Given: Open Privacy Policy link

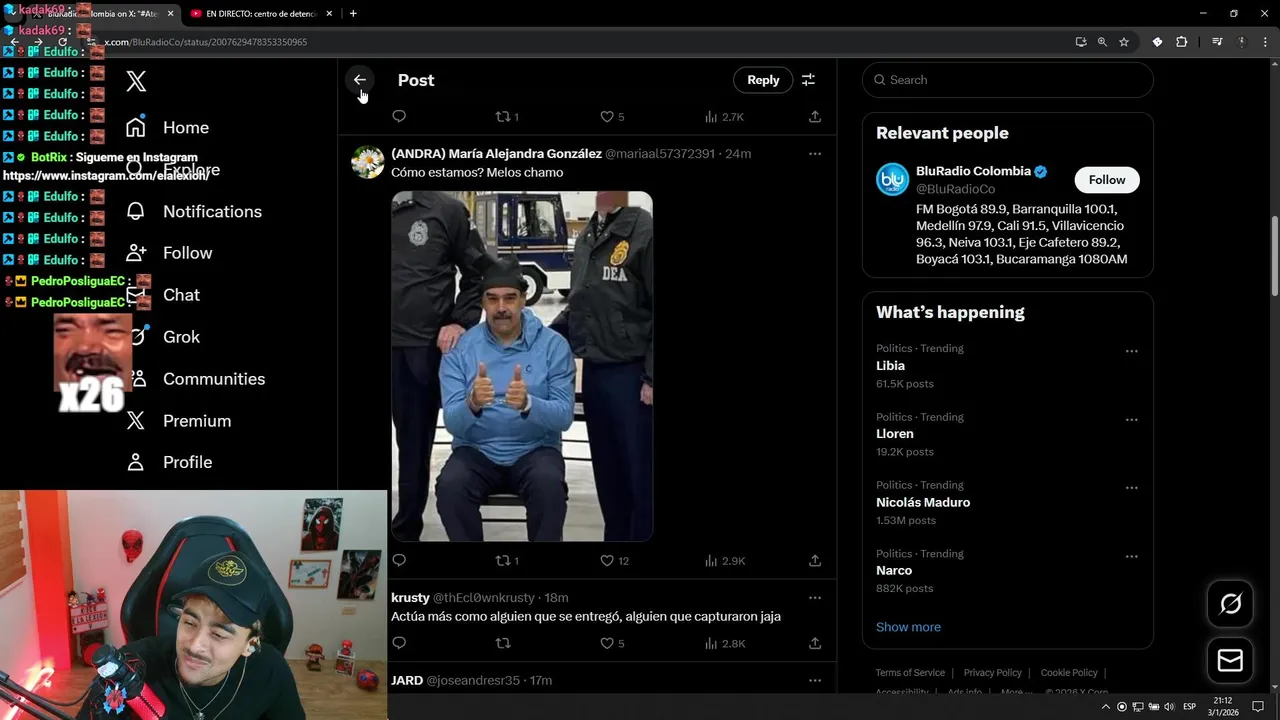Looking at the screenshot, I should pos(992,673).
